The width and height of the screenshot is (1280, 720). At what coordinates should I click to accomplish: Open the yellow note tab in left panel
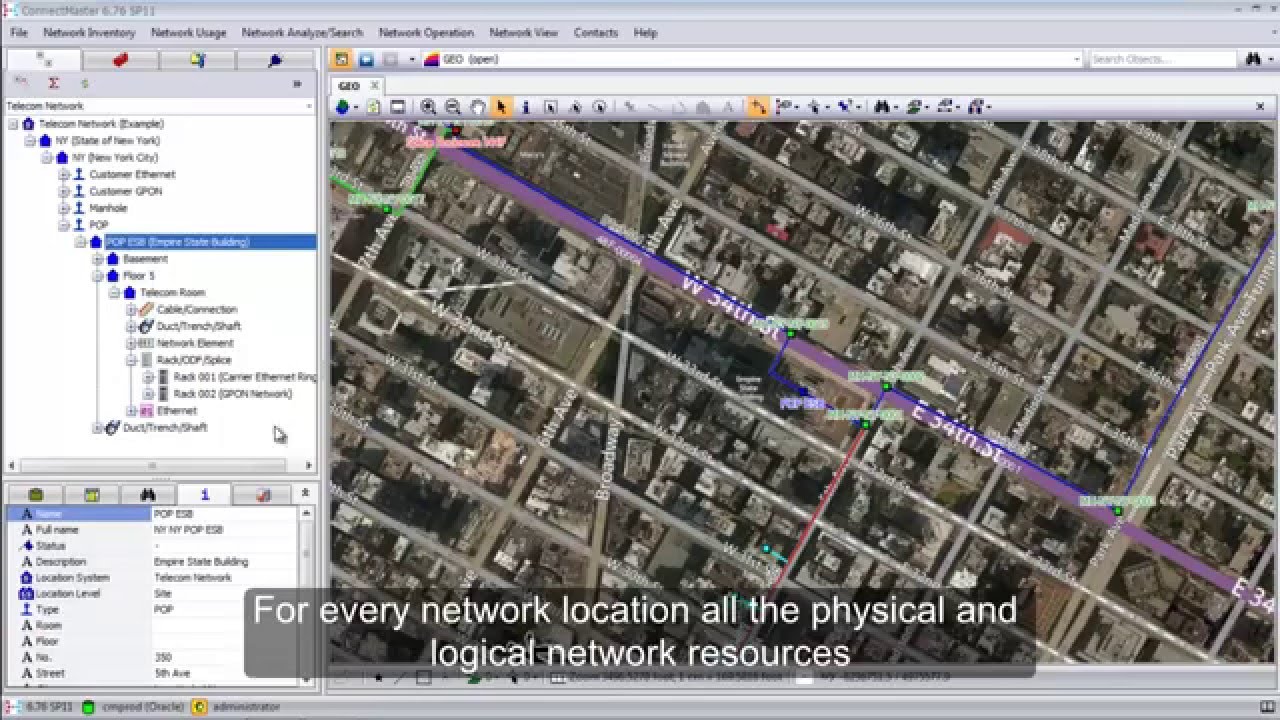(x=198, y=60)
